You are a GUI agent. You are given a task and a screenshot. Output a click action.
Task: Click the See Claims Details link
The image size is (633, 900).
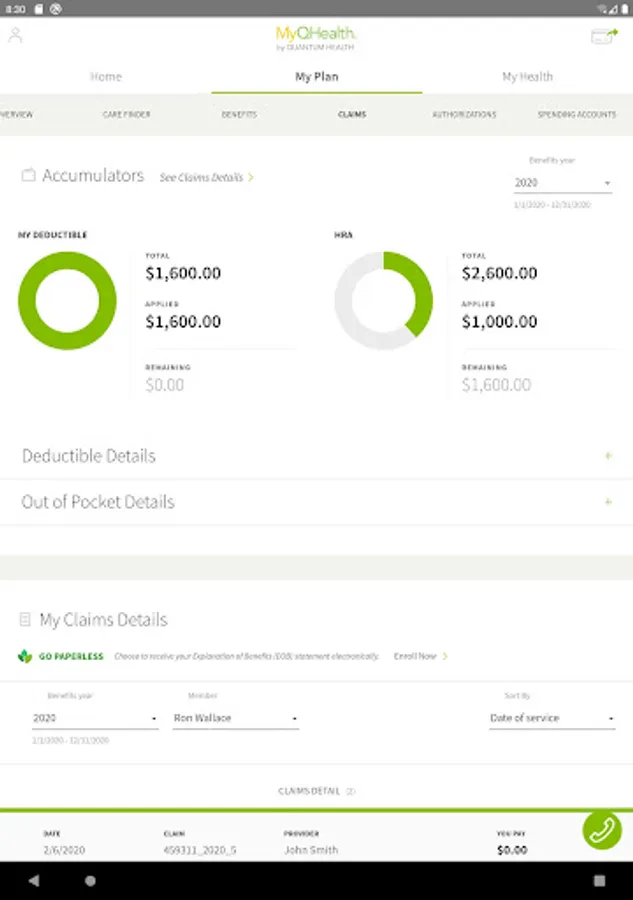tap(206, 177)
